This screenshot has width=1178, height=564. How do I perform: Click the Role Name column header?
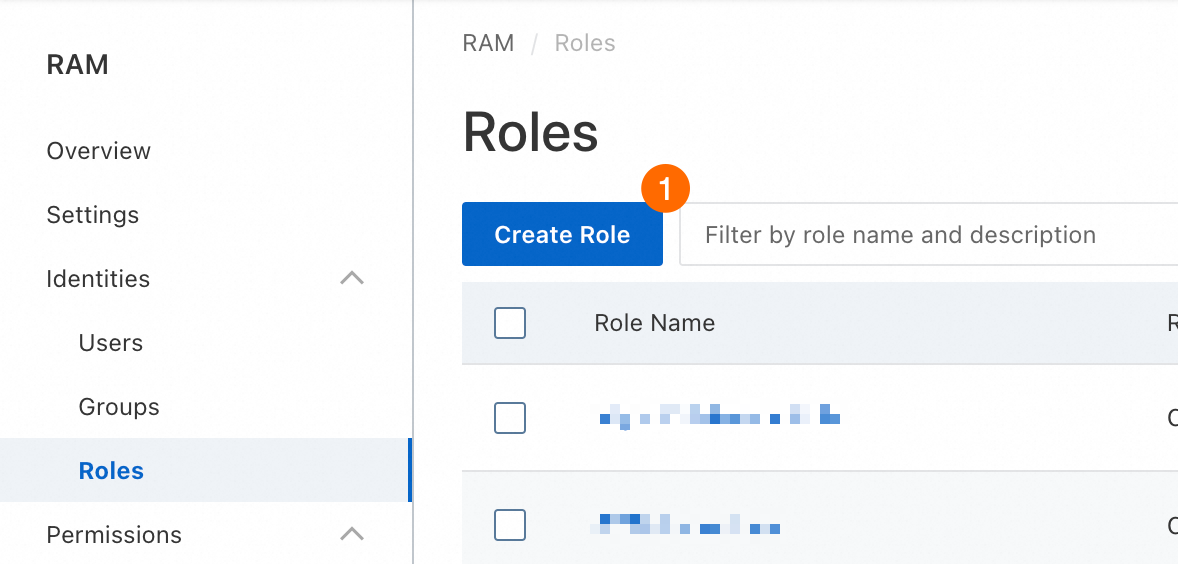point(654,323)
